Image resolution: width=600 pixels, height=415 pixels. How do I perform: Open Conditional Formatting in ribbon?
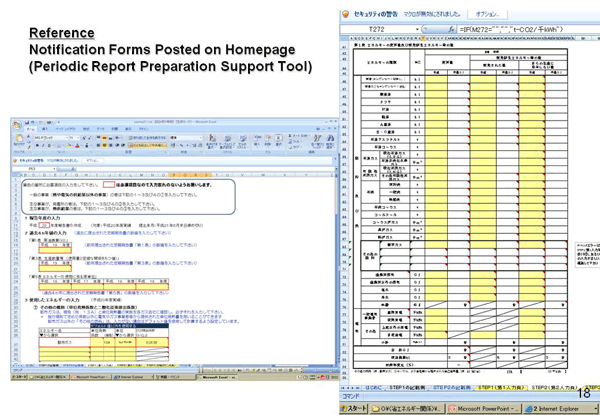pos(212,142)
